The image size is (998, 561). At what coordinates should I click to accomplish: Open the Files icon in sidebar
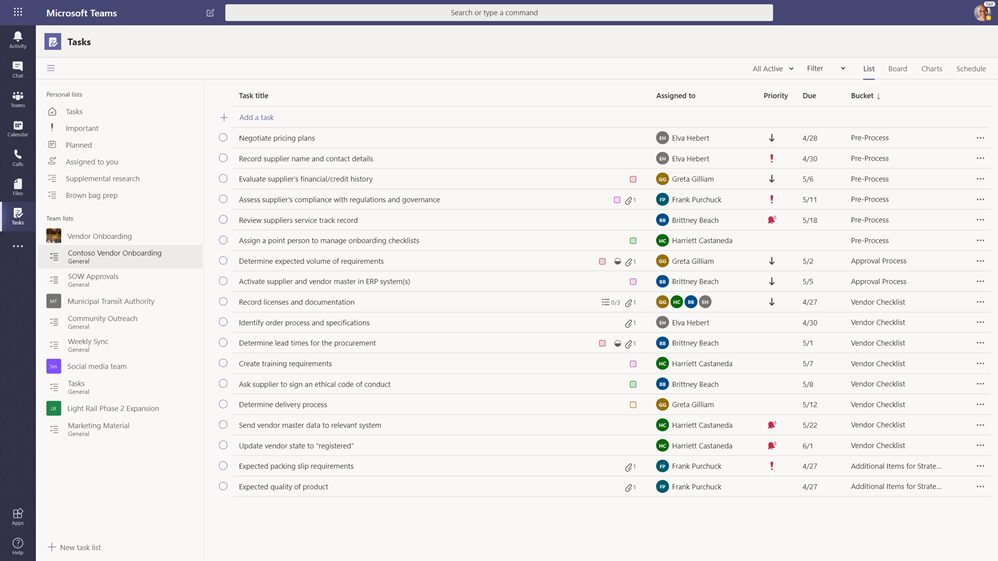[x=18, y=187]
